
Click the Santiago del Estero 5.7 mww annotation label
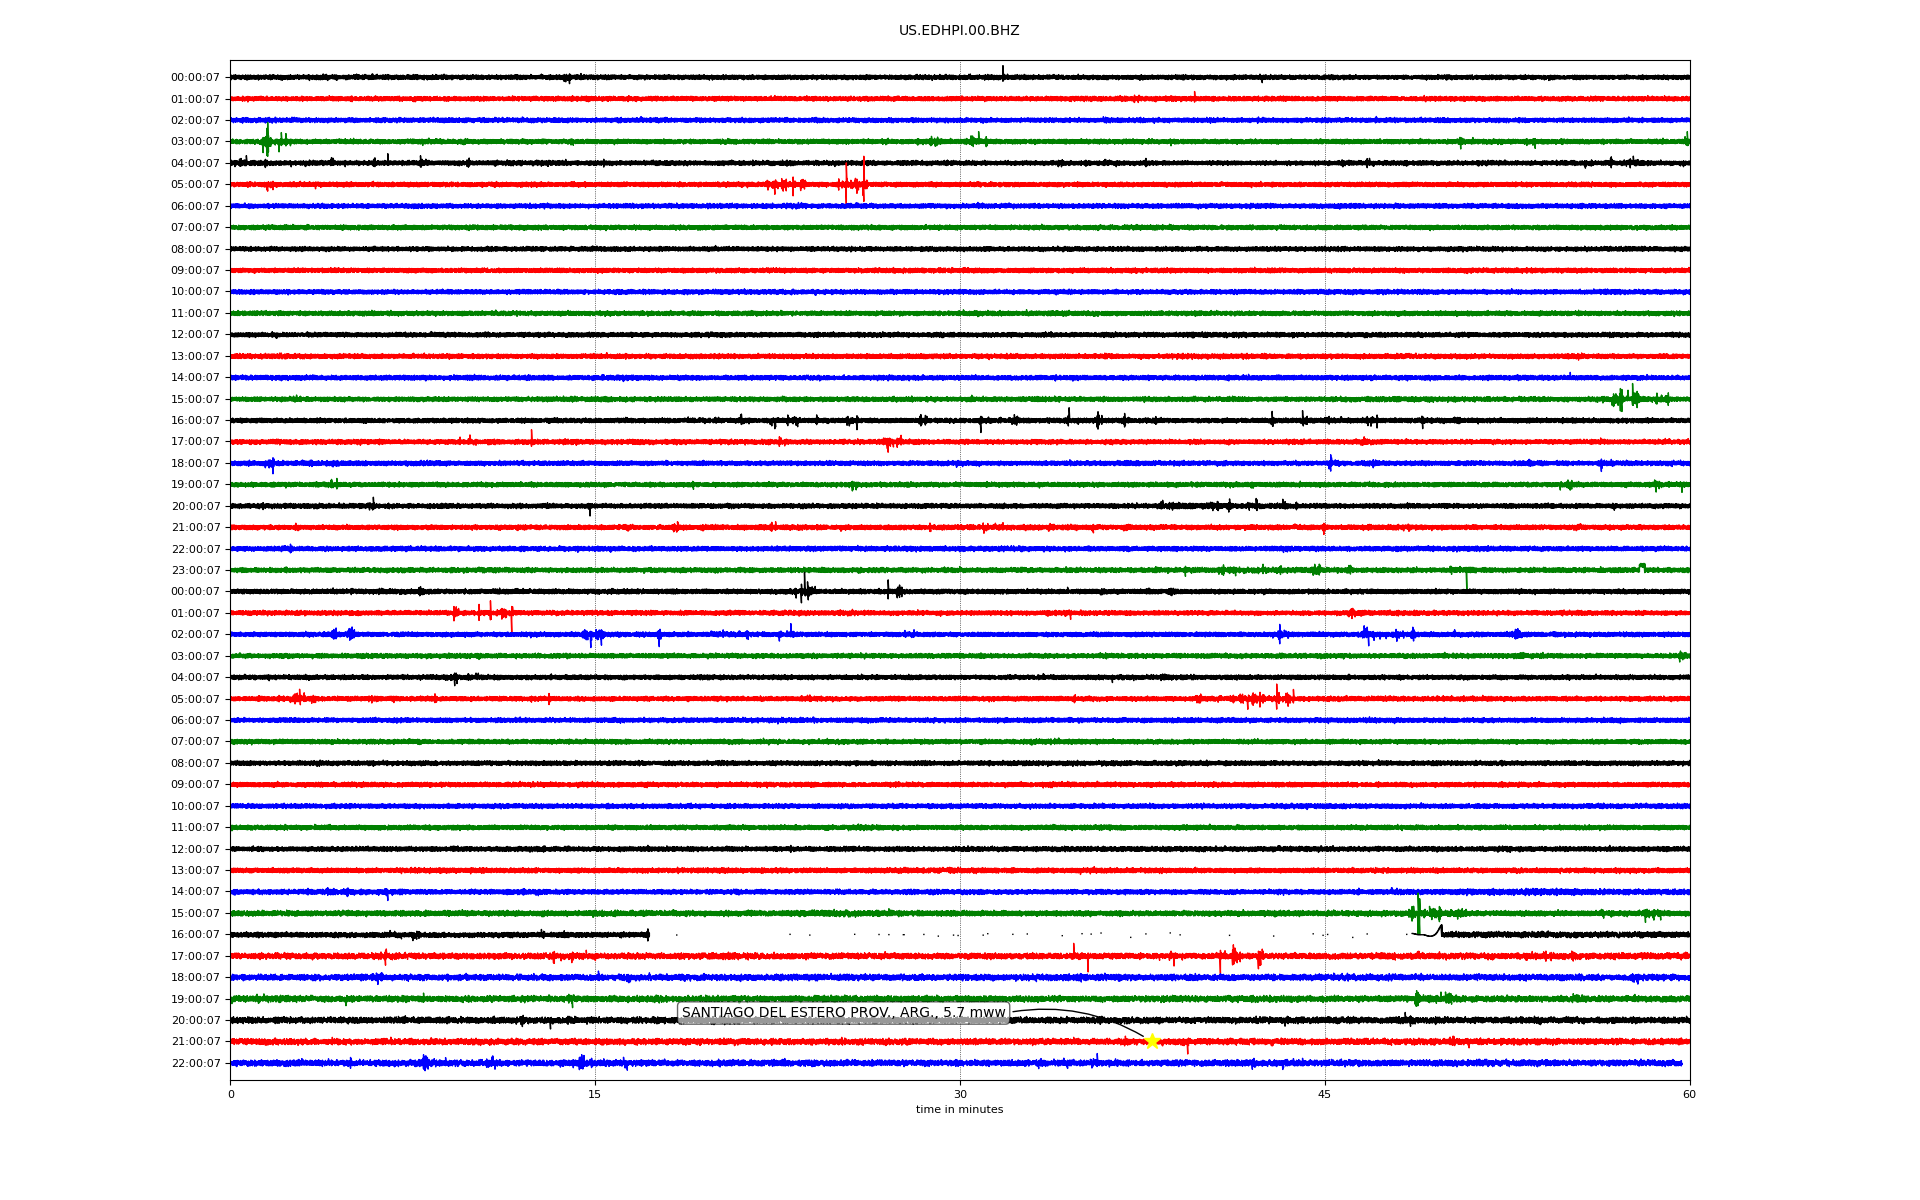click(x=843, y=1013)
